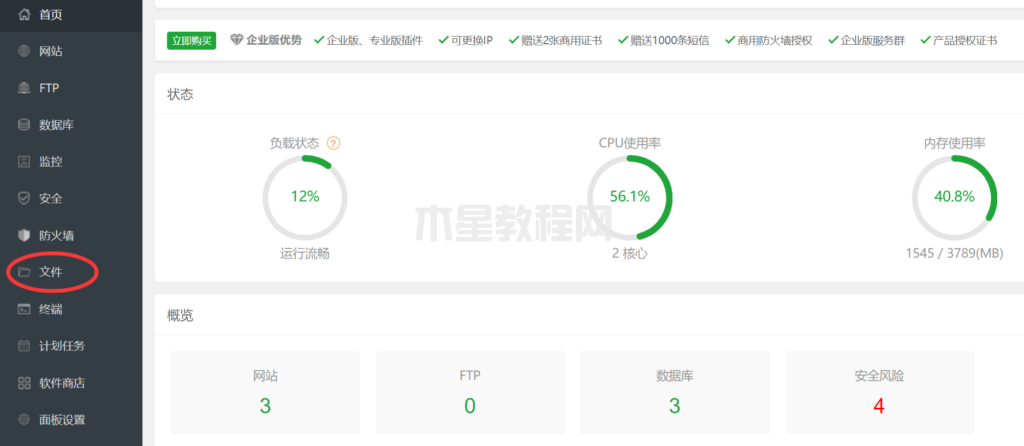Click the 产品授权证书 feature text
This screenshot has height=446, width=1024.
[965, 40]
